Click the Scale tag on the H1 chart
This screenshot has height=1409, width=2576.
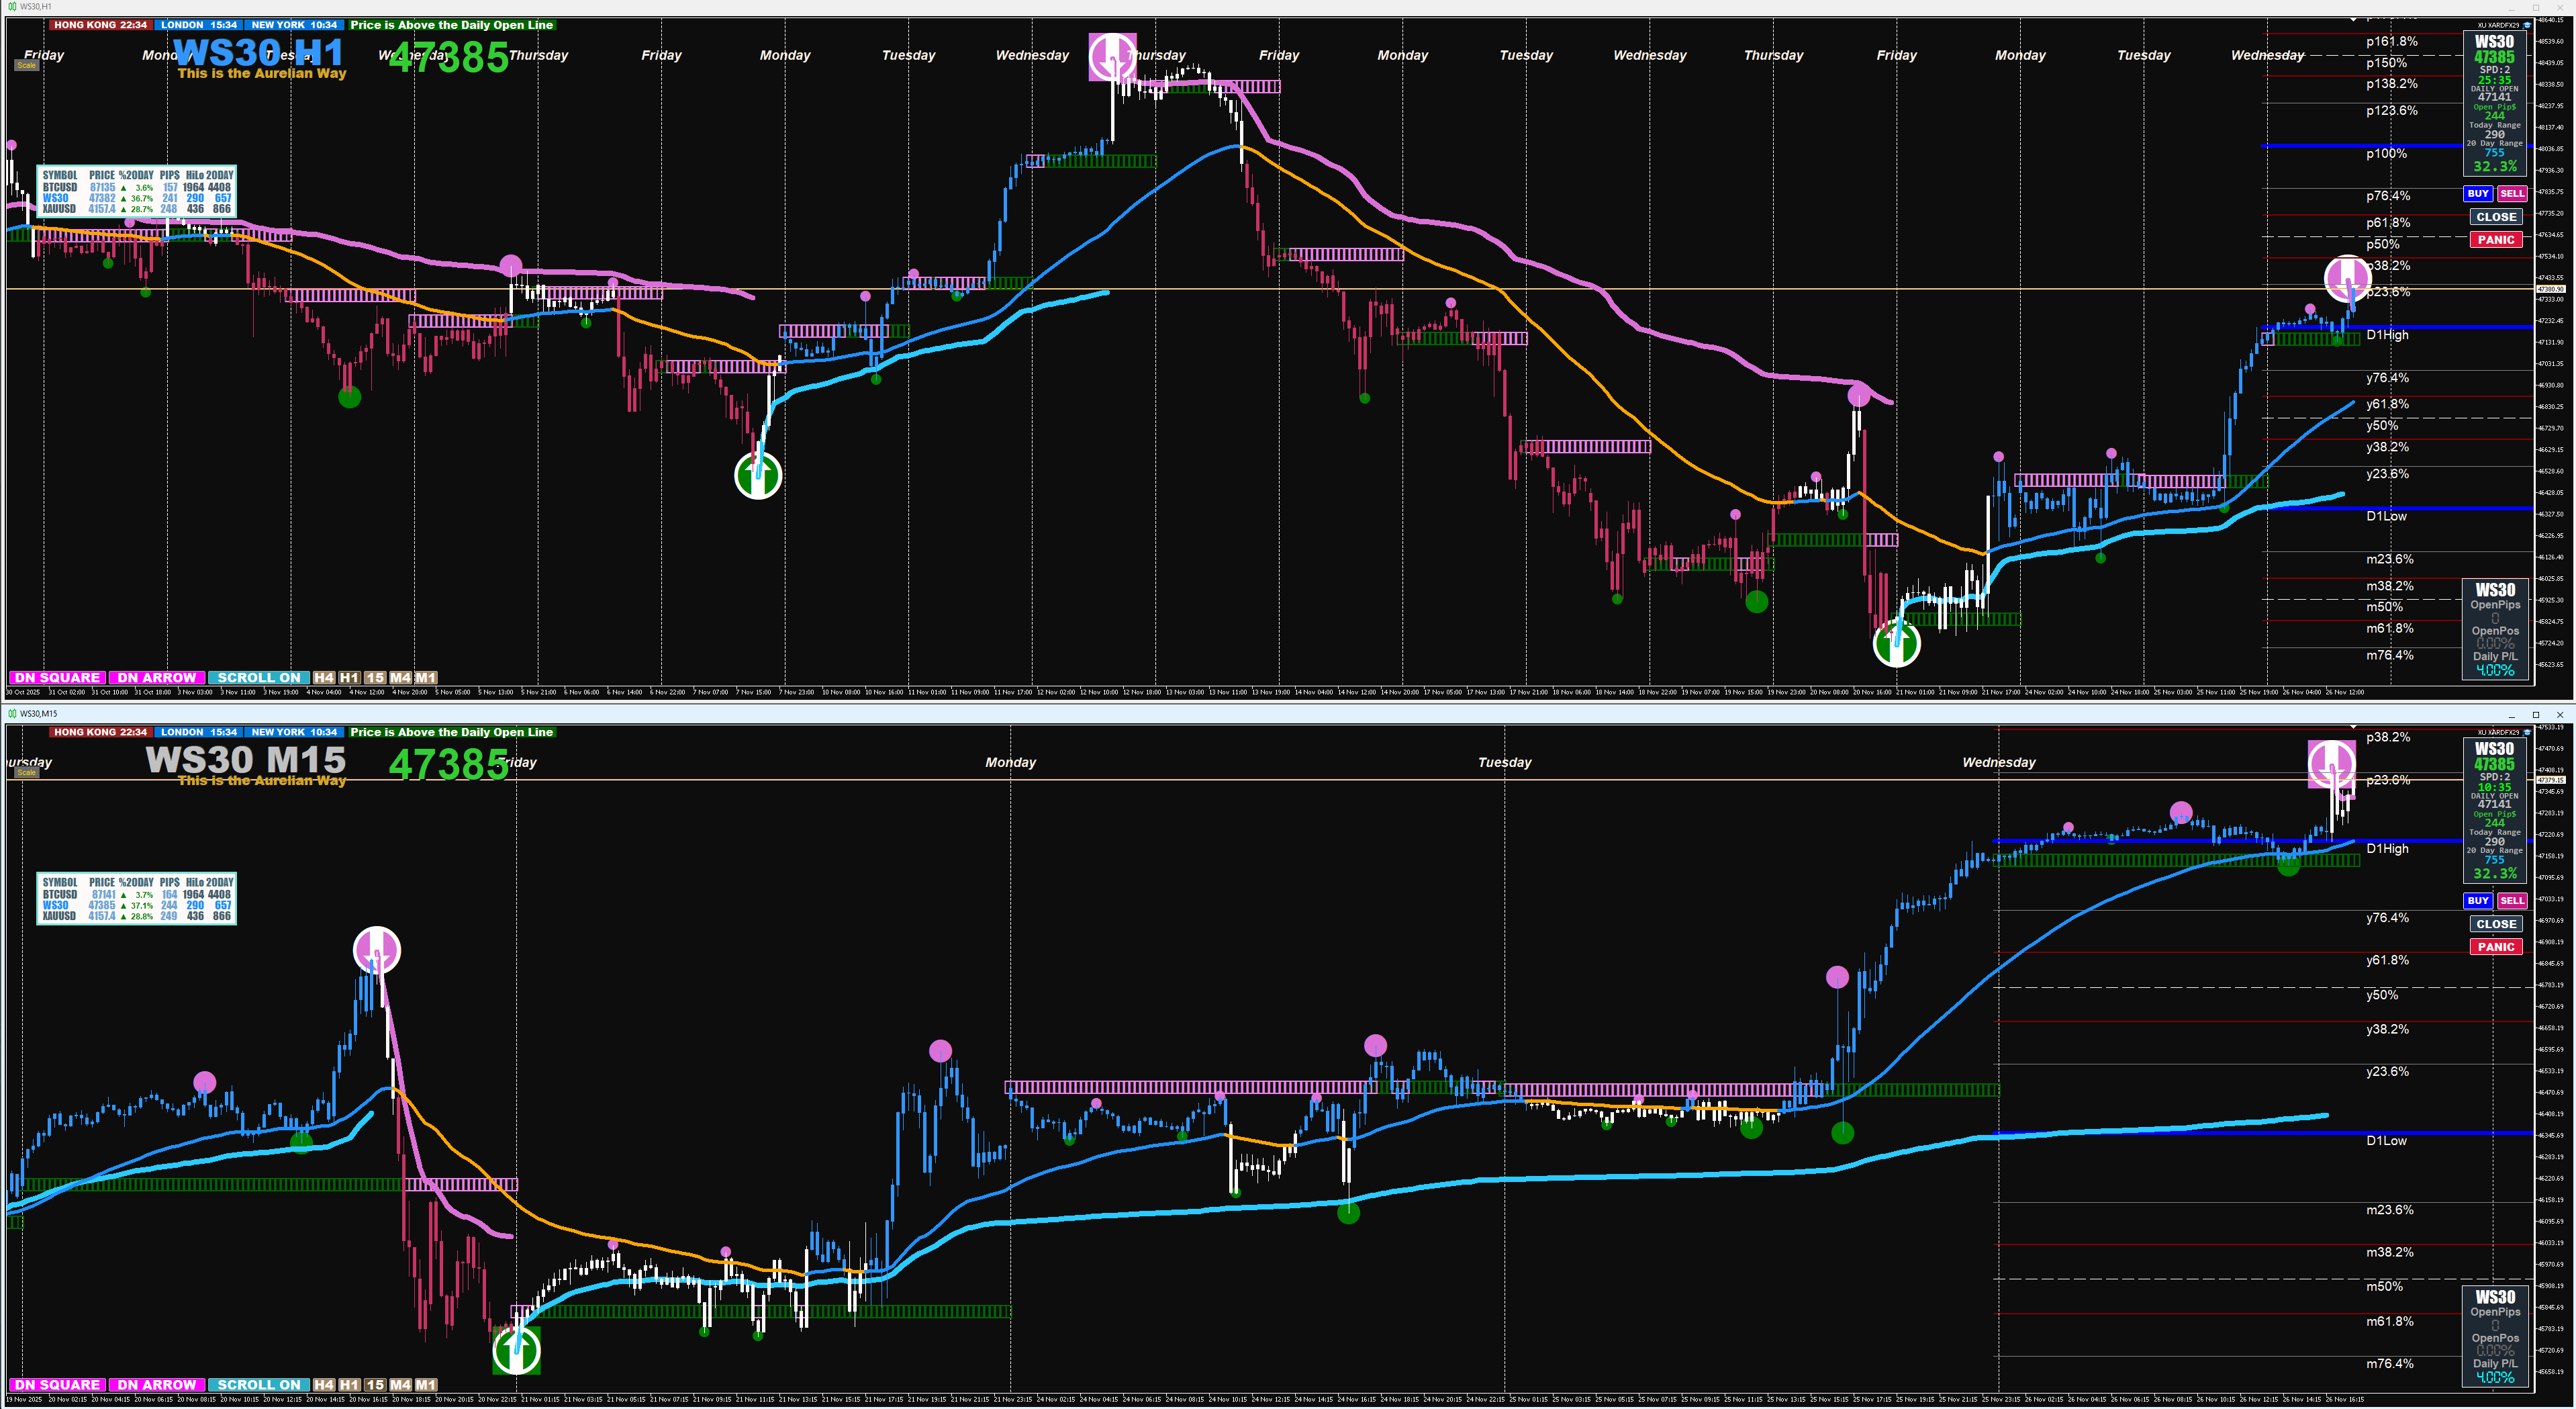click(26, 66)
